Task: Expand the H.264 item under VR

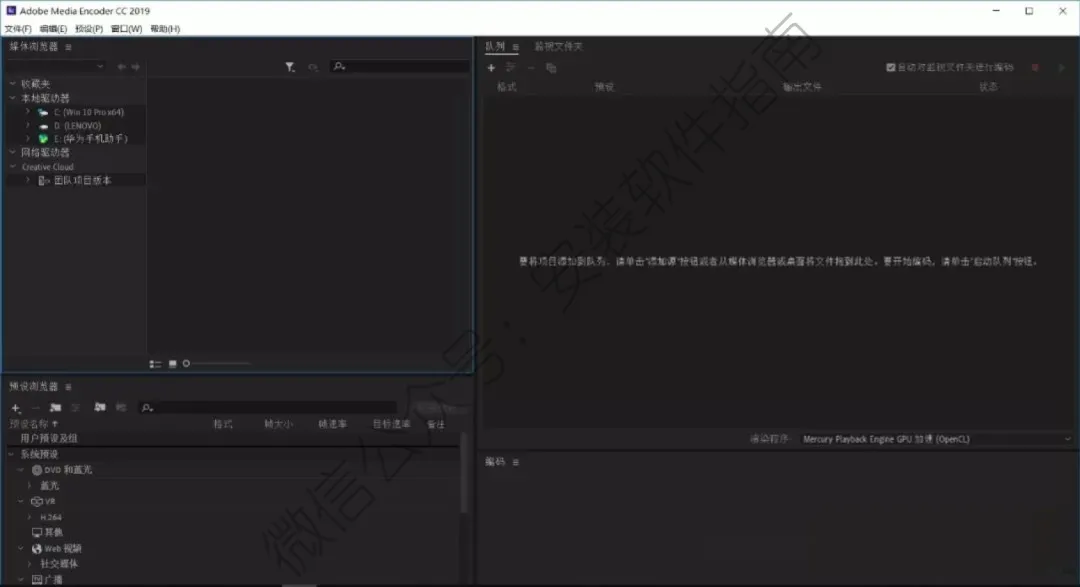Action: 30,517
